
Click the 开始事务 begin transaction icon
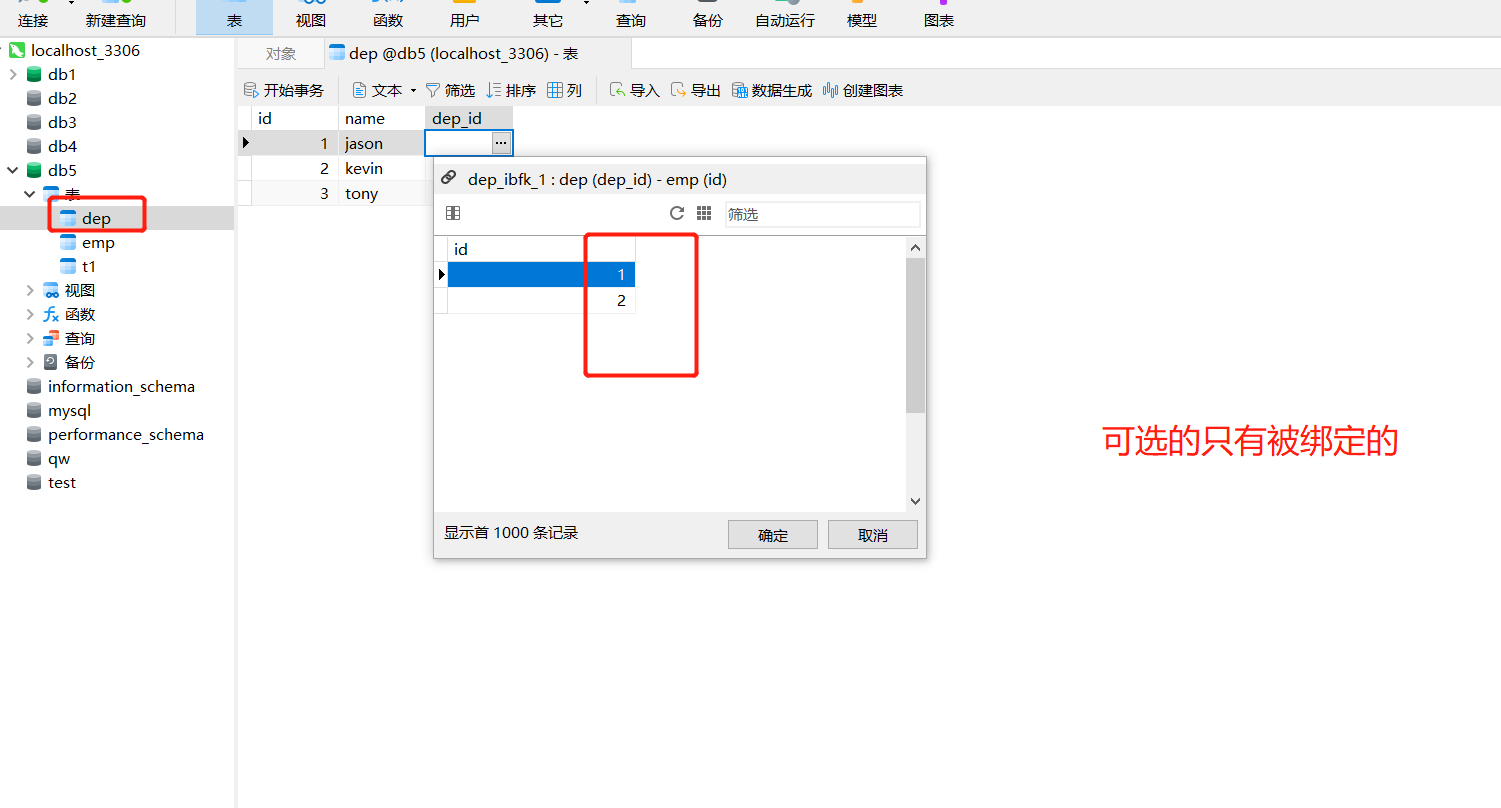pos(251,90)
